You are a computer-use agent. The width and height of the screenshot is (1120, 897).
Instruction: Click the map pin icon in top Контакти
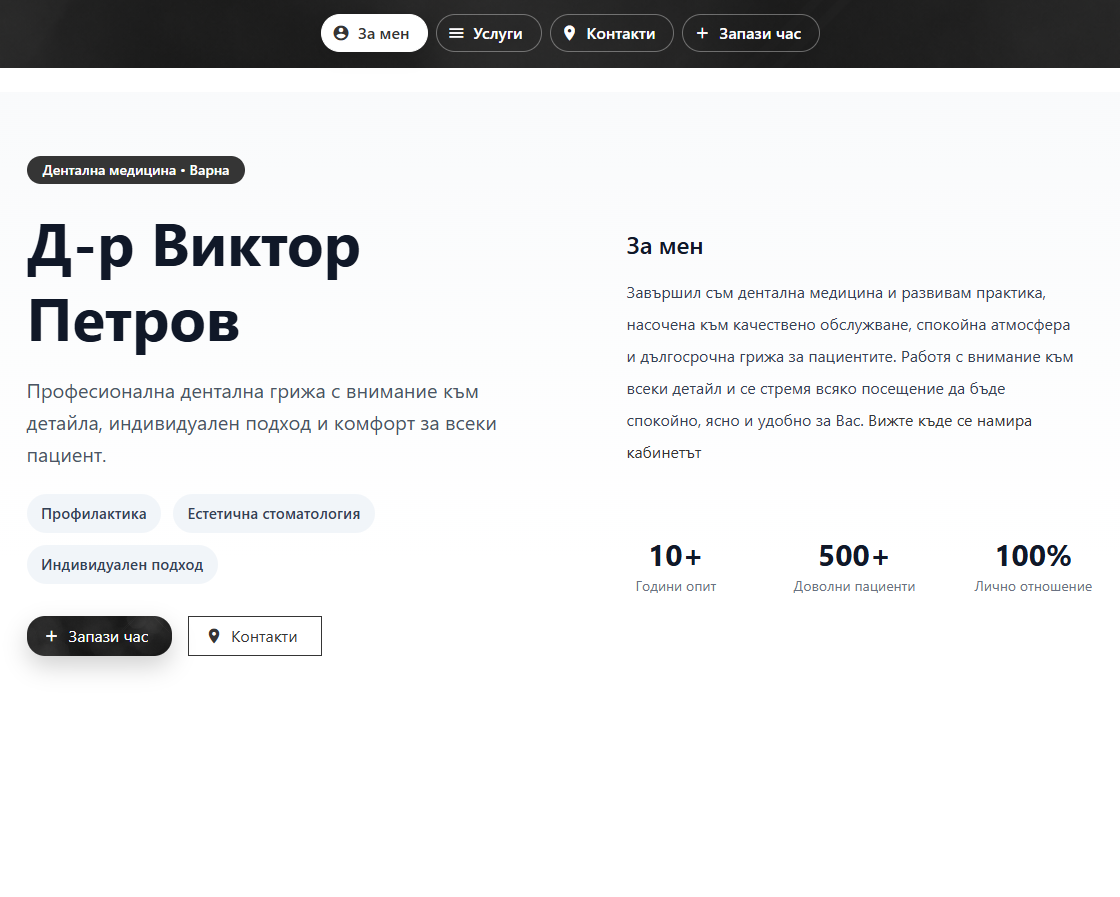click(x=569, y=33)
